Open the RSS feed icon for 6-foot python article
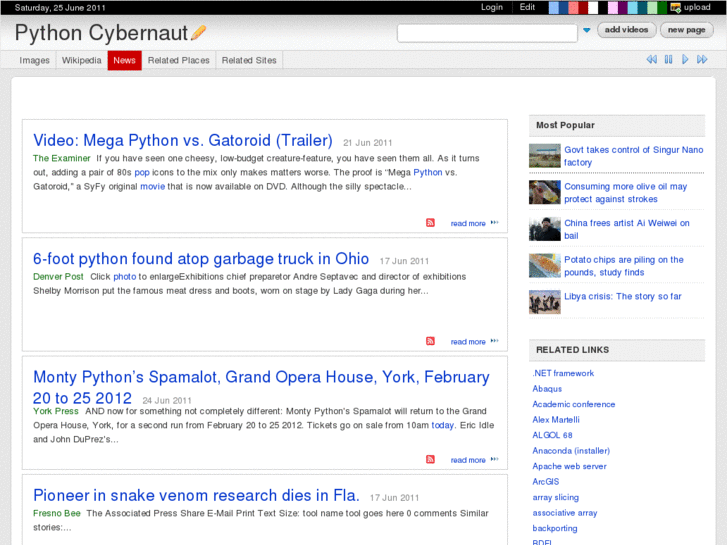Screen dimensions: 727x545 click(430, 341)
